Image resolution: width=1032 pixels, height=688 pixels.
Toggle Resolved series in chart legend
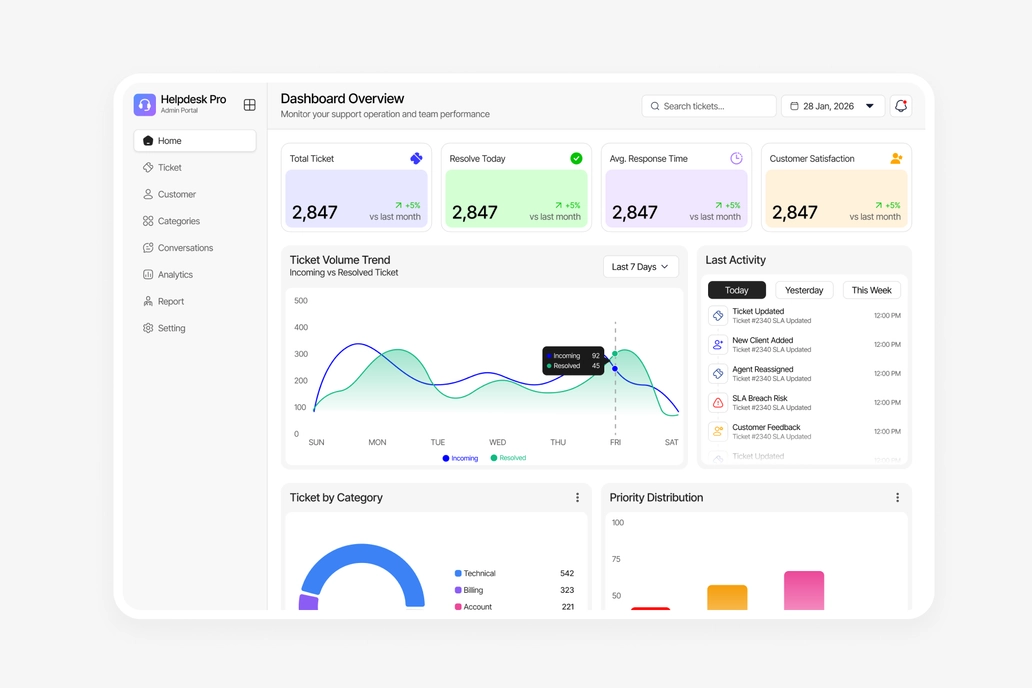[x=508, y=458]
